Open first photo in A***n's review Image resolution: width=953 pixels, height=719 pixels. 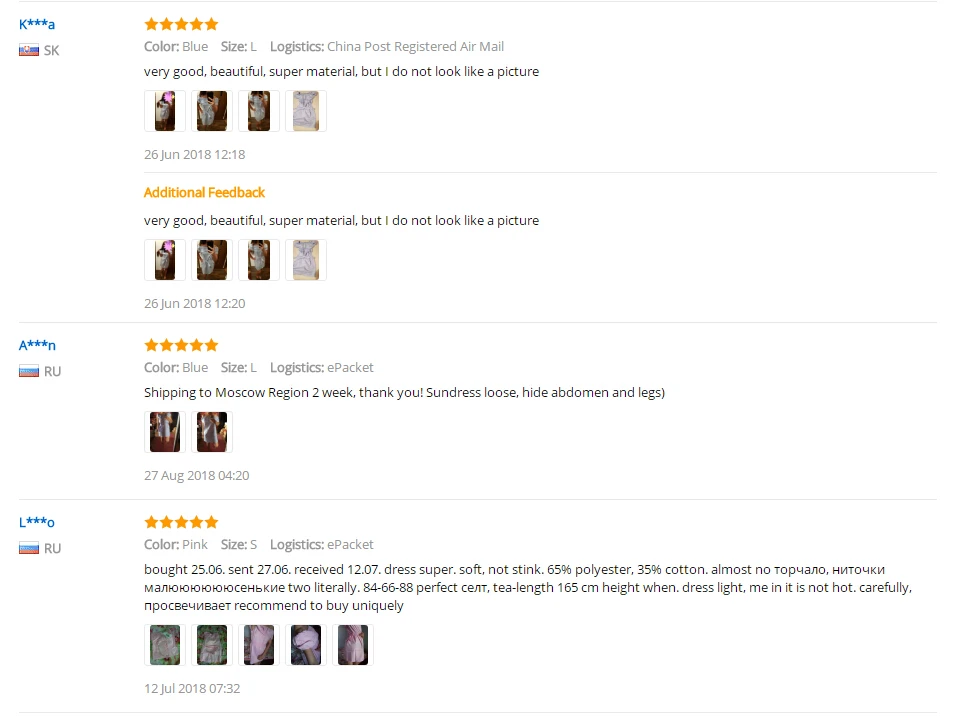pyautogui.click(x=165, y=432)
